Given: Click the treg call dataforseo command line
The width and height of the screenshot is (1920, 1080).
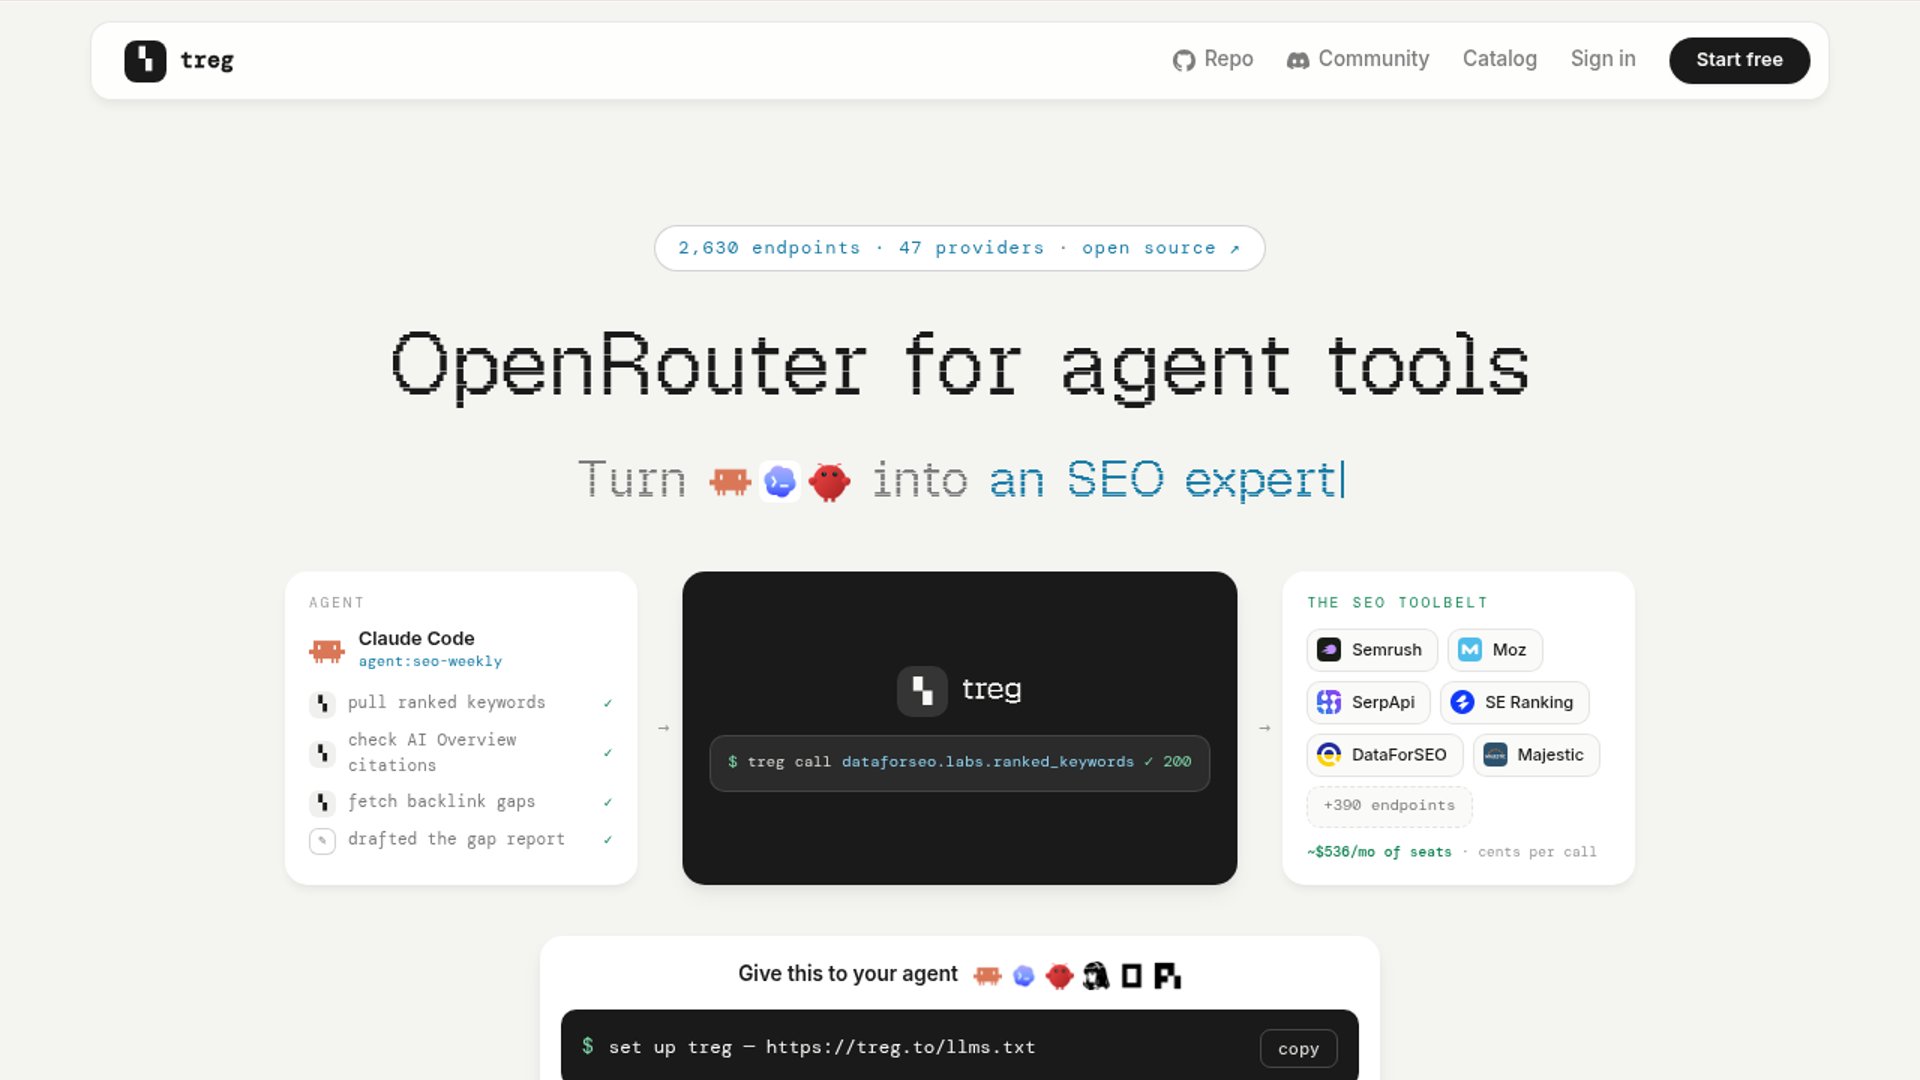Looking at the screenshot, I should [960, 763].
